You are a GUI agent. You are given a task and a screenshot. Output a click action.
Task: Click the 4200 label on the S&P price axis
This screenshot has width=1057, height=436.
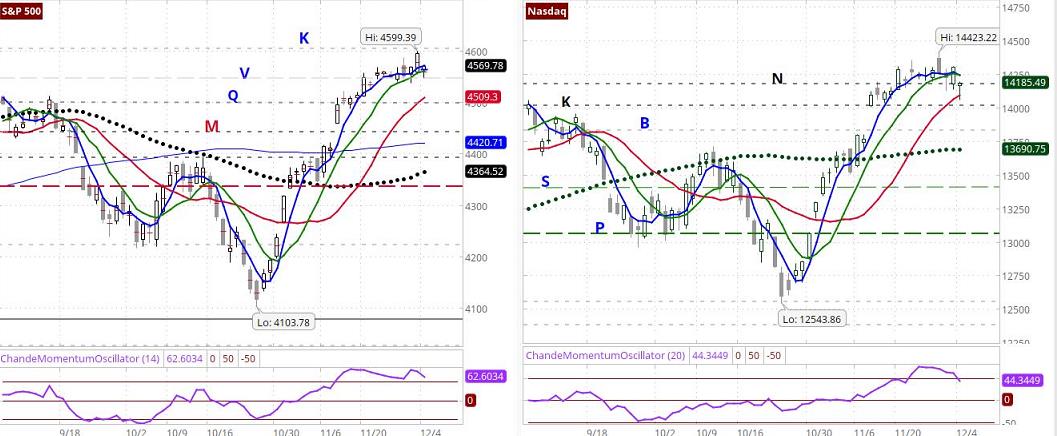pos(477,257)
